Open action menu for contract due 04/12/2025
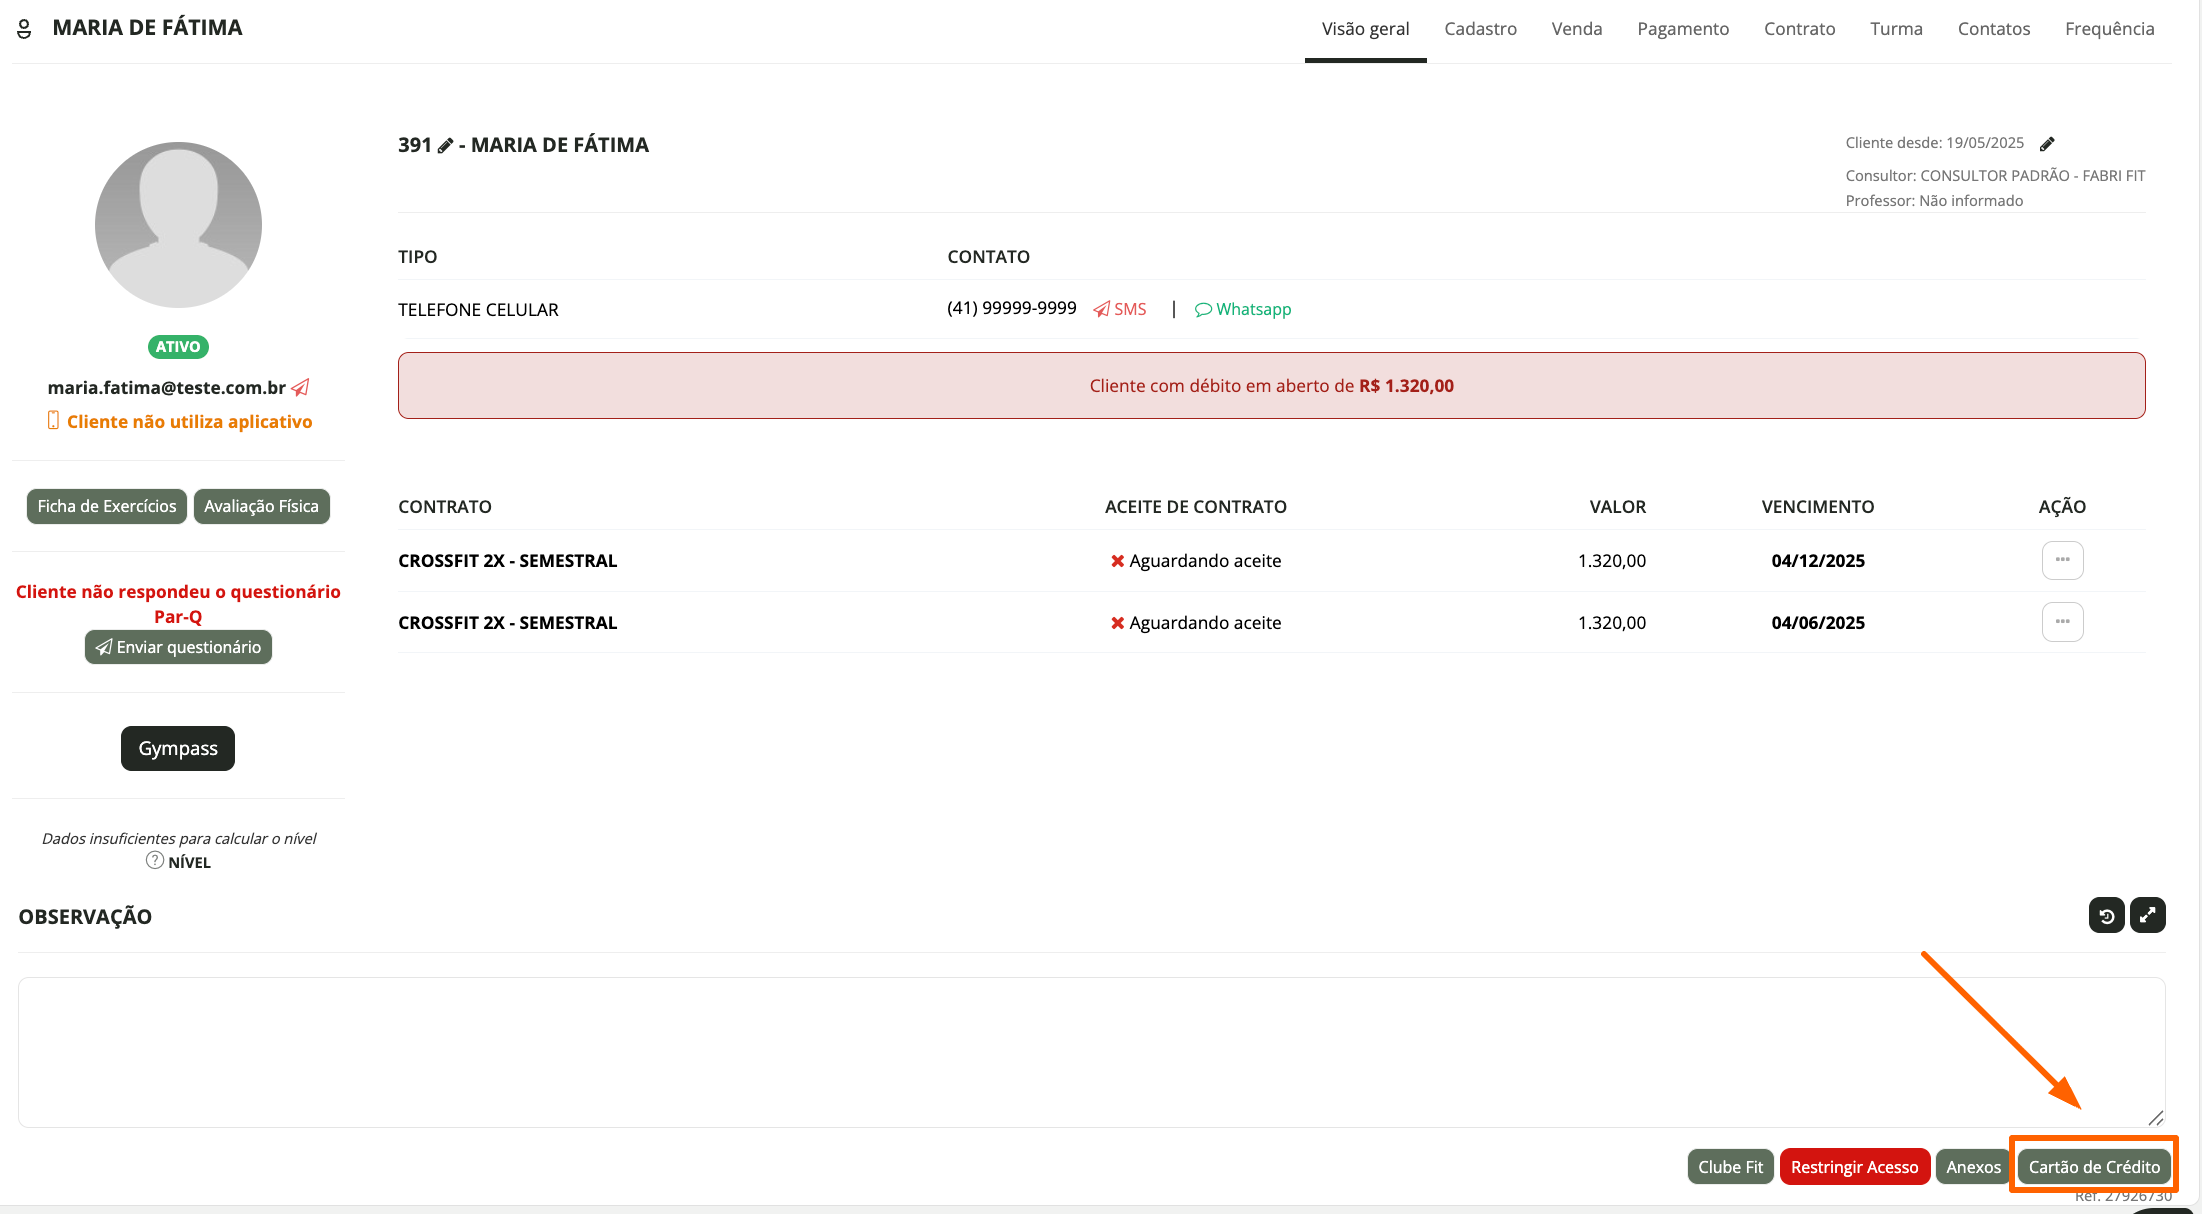2202x1214 pixels. (2062, 560)
